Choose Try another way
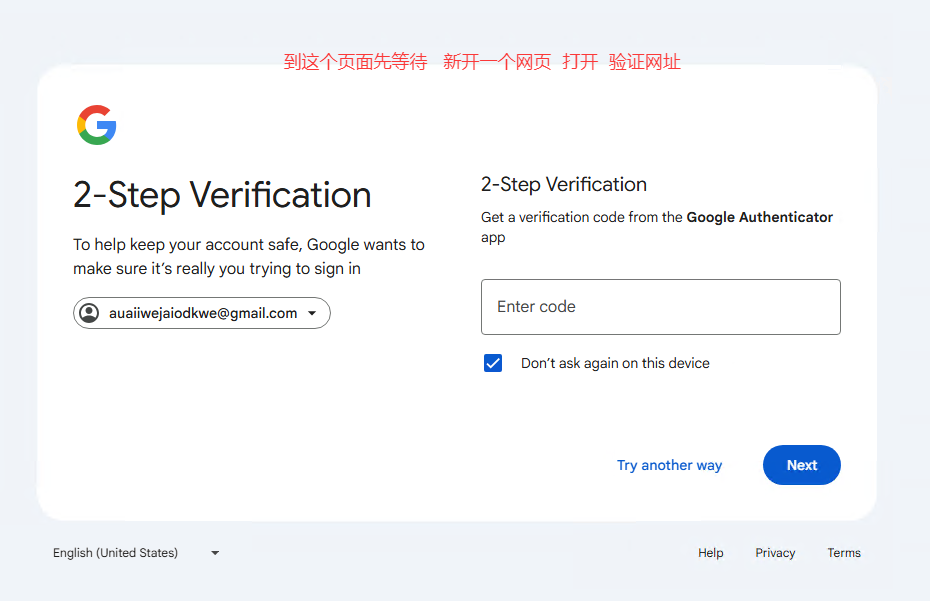 (x=669, y=465)
